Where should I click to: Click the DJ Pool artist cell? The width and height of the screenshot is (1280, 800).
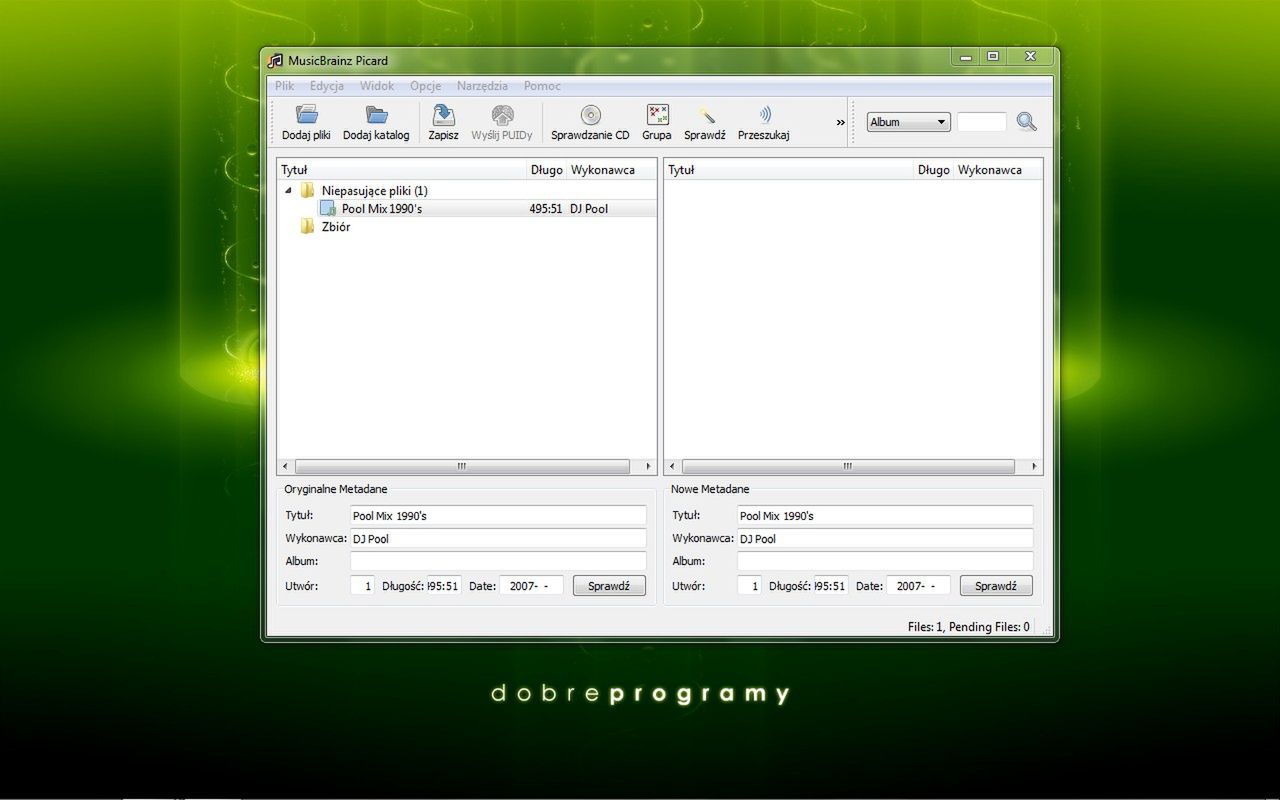pyautogui.click(x=589, y=208)
